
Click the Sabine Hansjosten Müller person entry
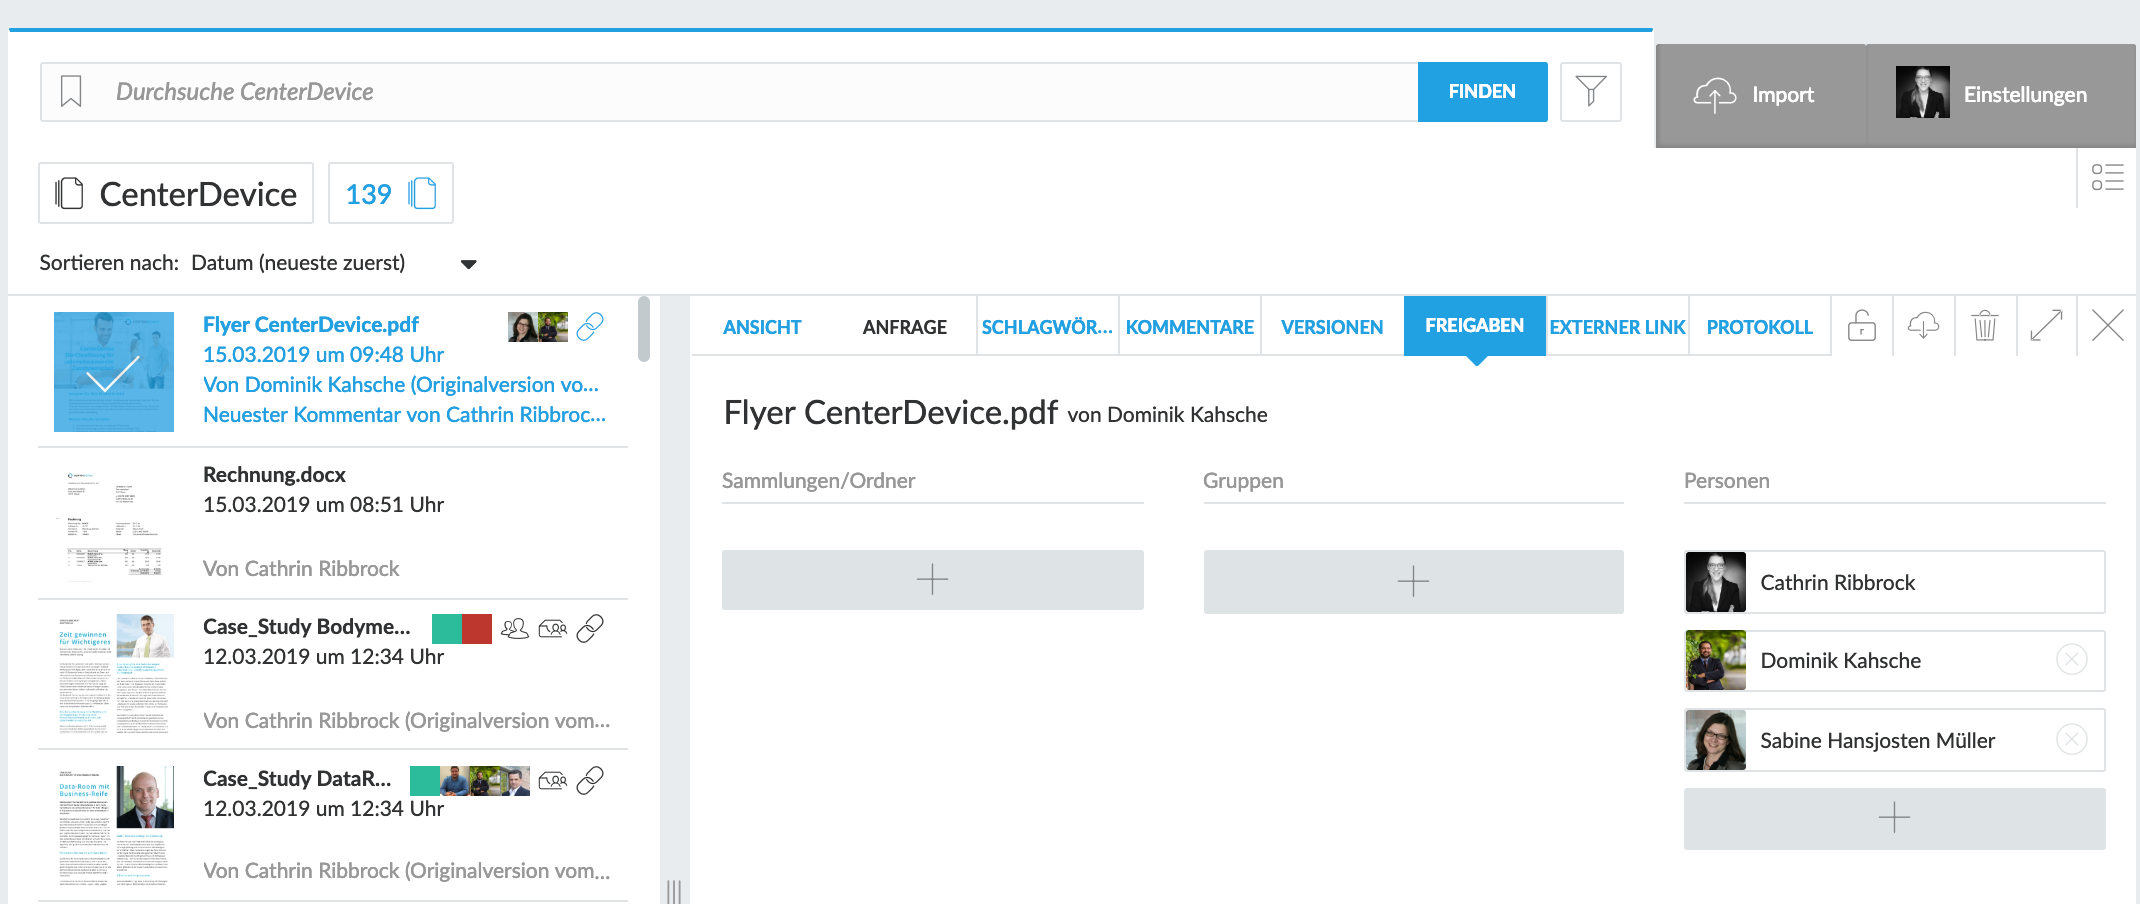tap(1894, 740)
